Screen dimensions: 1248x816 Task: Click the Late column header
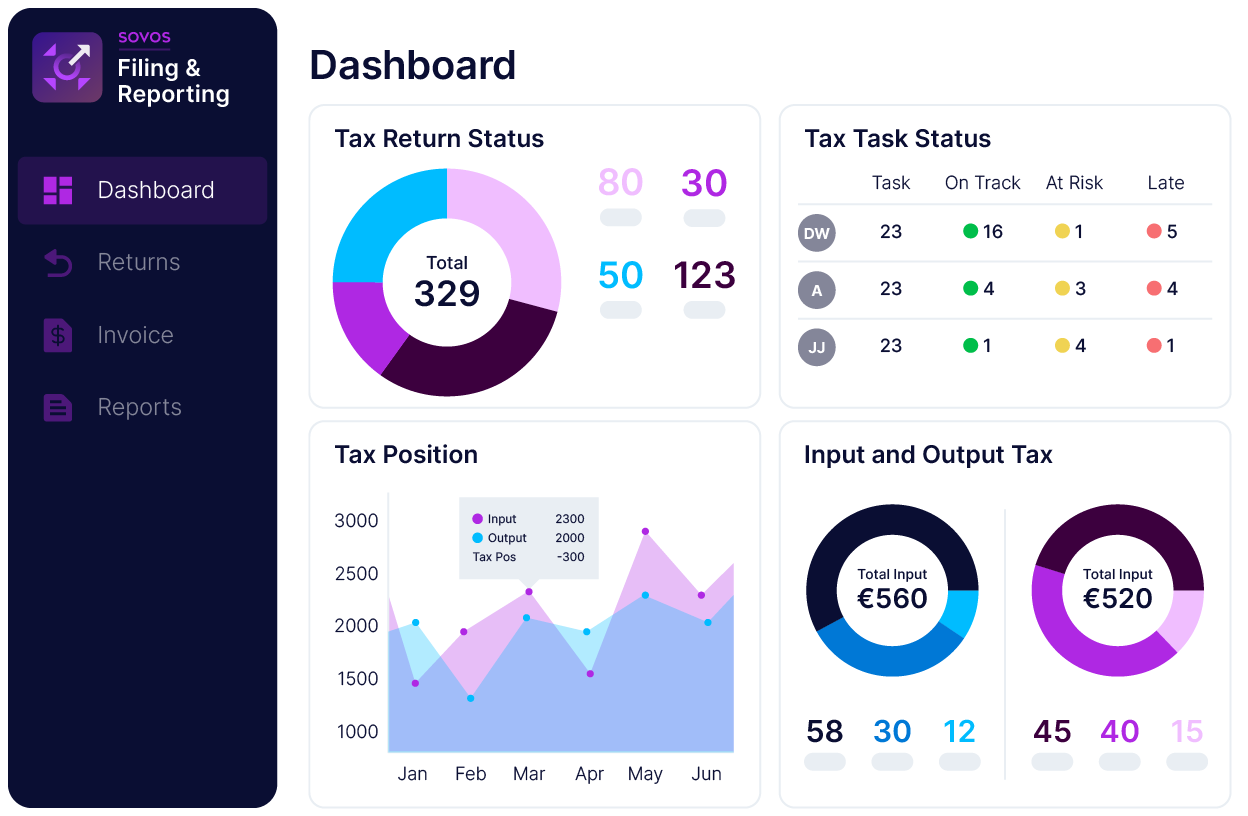(1165, 183)
